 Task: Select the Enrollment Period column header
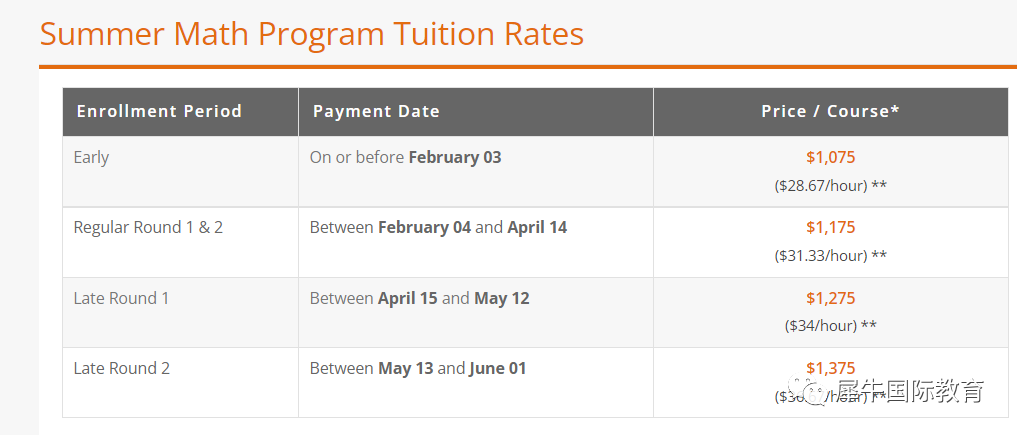[x=159, y=111]
